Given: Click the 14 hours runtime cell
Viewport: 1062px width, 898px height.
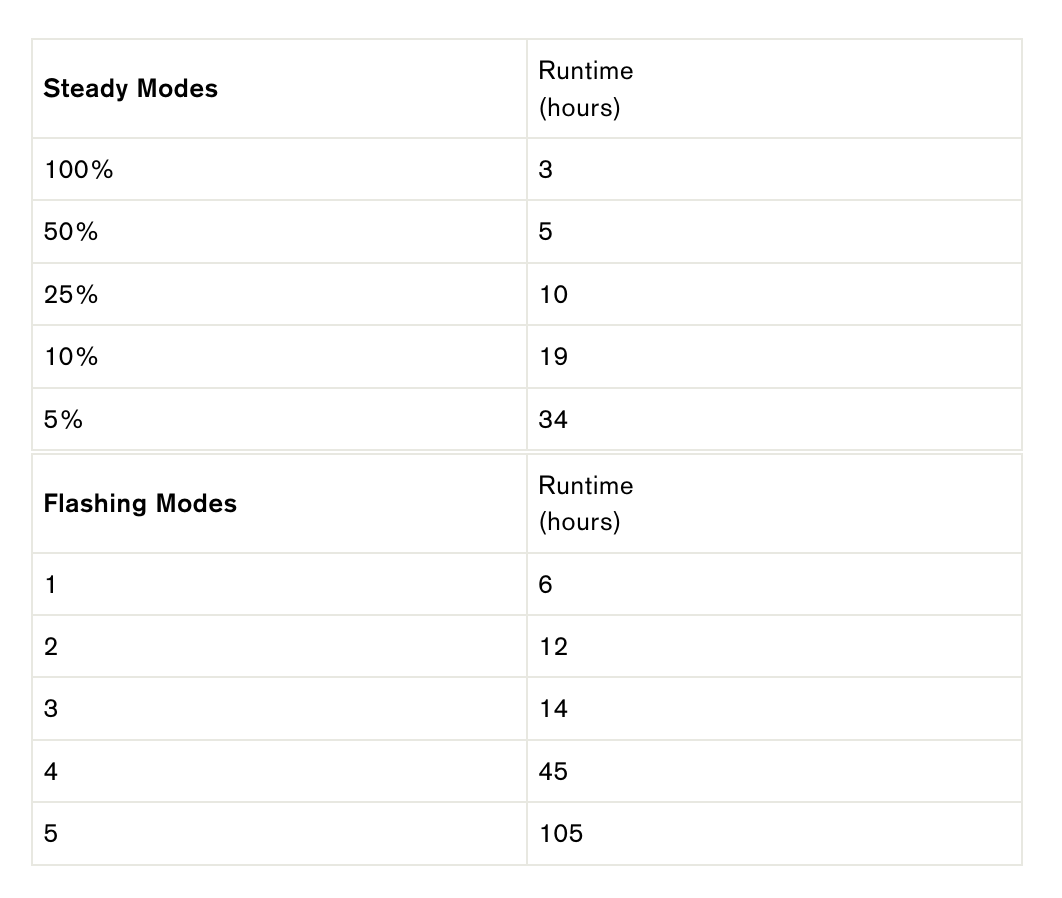Looking at the screenshot, I should 553,709.
